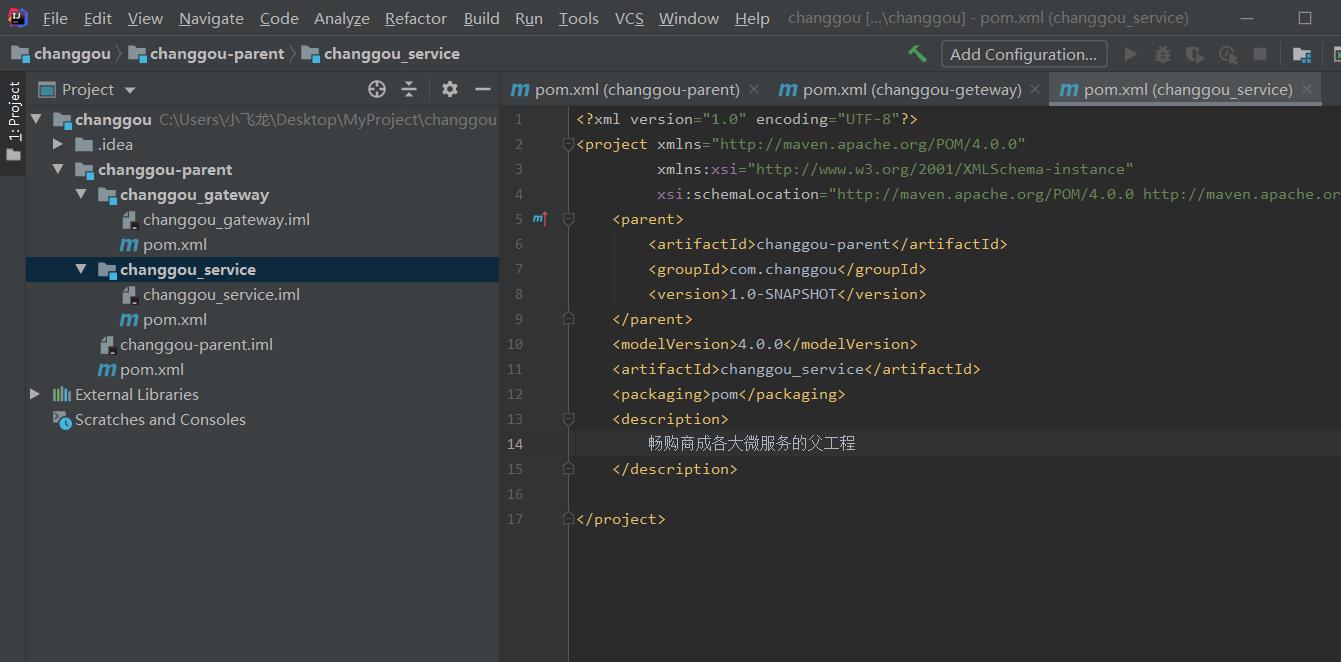Image resolution: width=1341 pixels, height=662 pixels.
Task: Select pom.xml under changgou_gateway
Action: pyautogui.click(x=175, y=244)
